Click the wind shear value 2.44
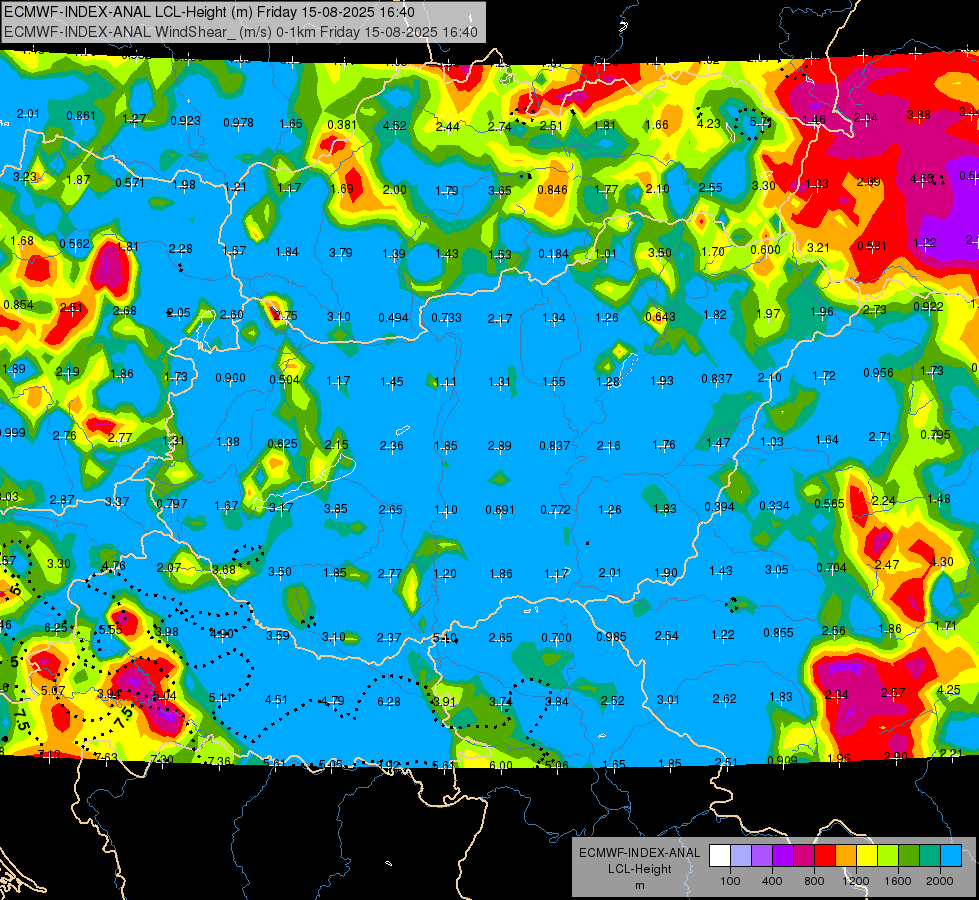 click(448, 127)
